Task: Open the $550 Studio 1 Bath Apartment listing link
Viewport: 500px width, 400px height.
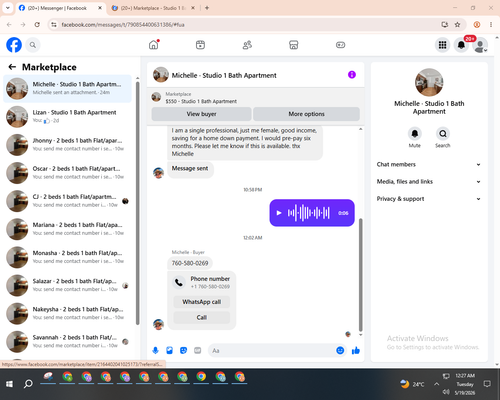Action: 201,101
